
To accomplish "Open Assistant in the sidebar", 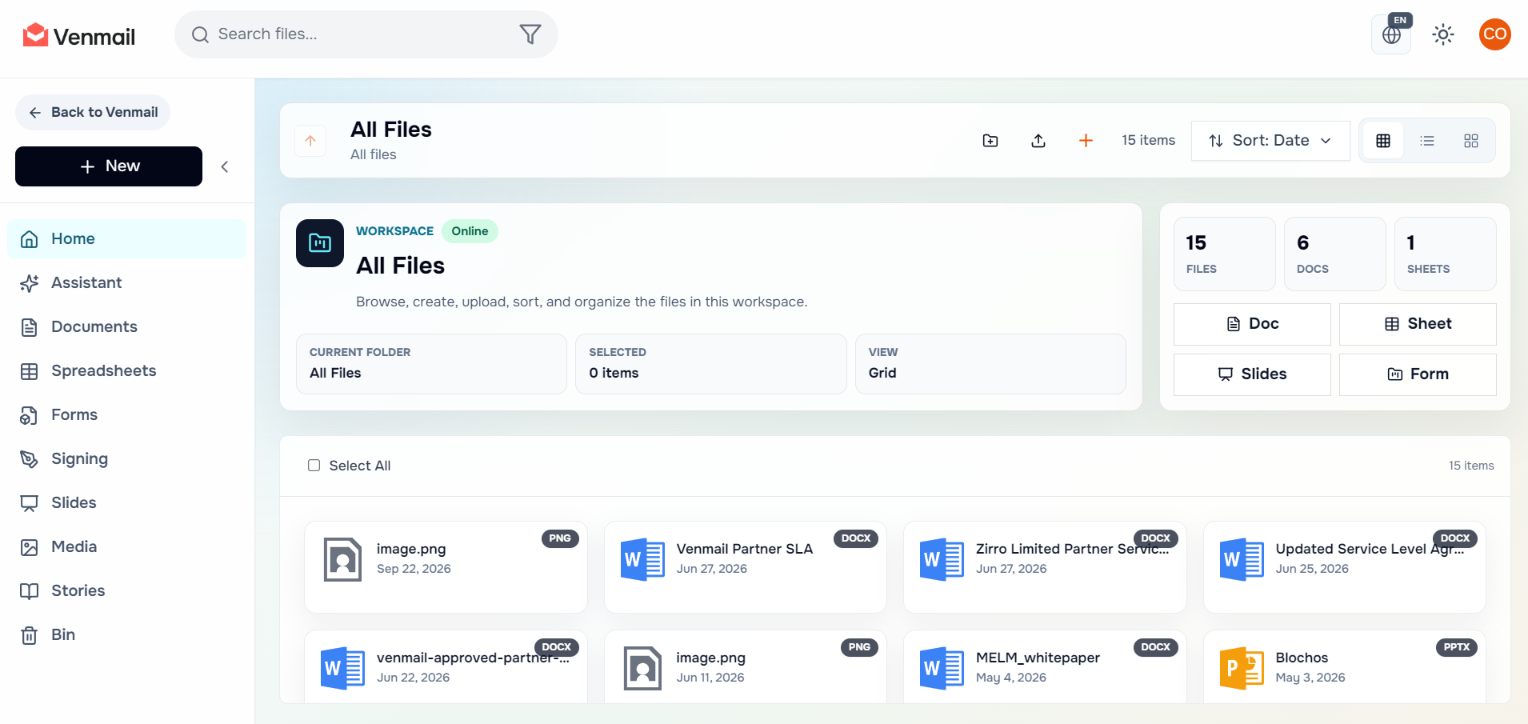I will pos(126,283).
